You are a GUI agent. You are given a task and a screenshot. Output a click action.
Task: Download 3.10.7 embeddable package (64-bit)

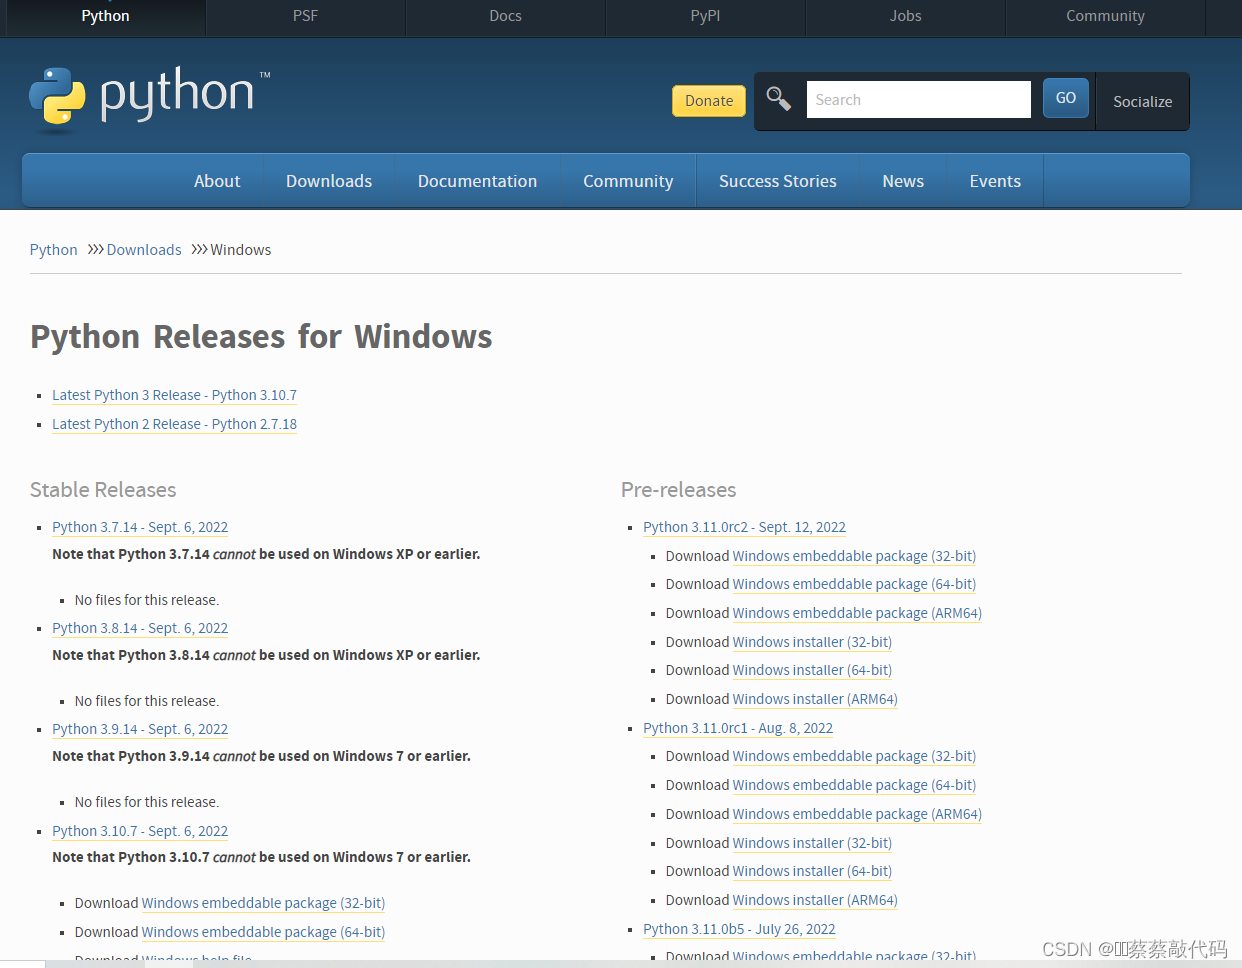click(x=263, y=932)
